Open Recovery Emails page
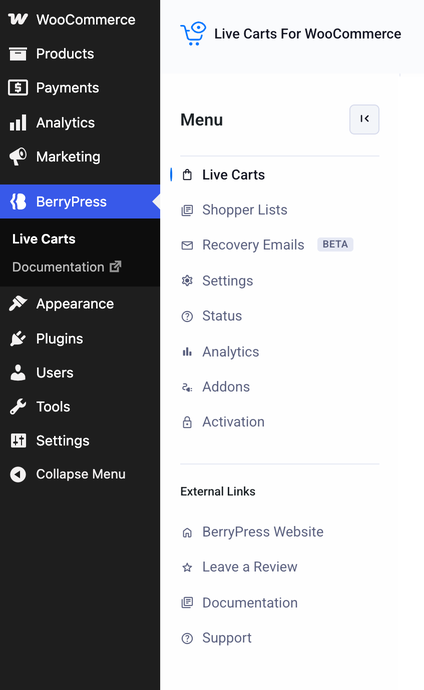Screen dimensions: 424x690 click(253, 245)
